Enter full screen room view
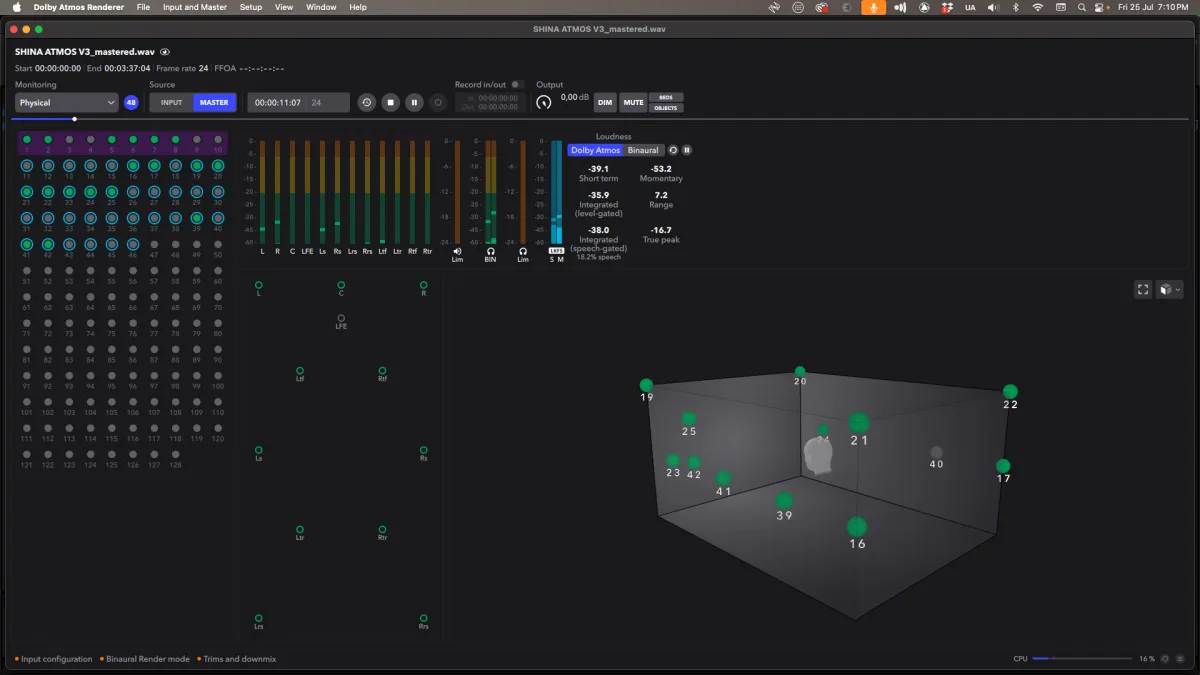 [1143, 289]
